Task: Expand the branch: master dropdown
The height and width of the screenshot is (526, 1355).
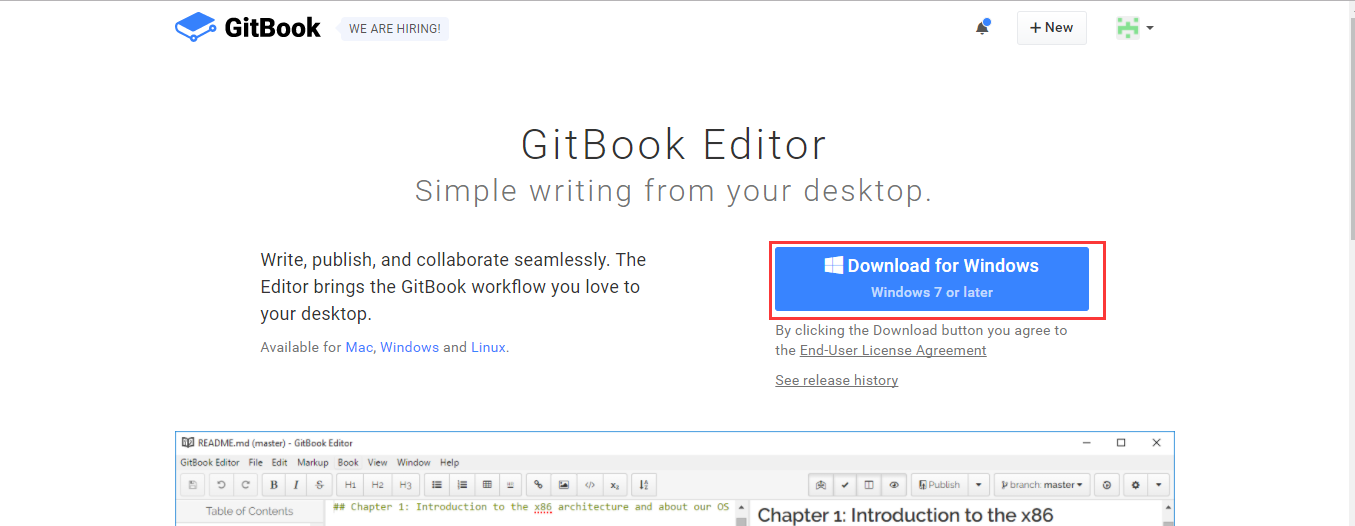Action: coord(1040,485)
